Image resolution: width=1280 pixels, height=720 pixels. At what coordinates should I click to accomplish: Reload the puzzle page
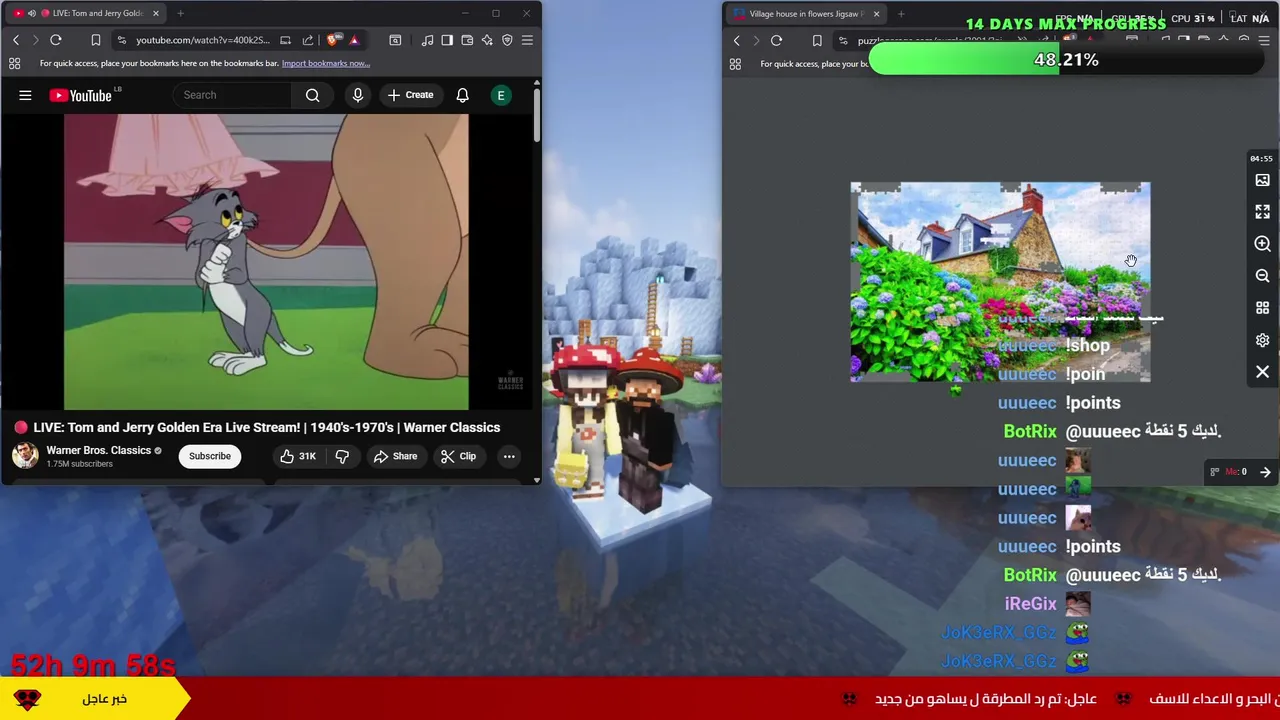tap(776, 41)
